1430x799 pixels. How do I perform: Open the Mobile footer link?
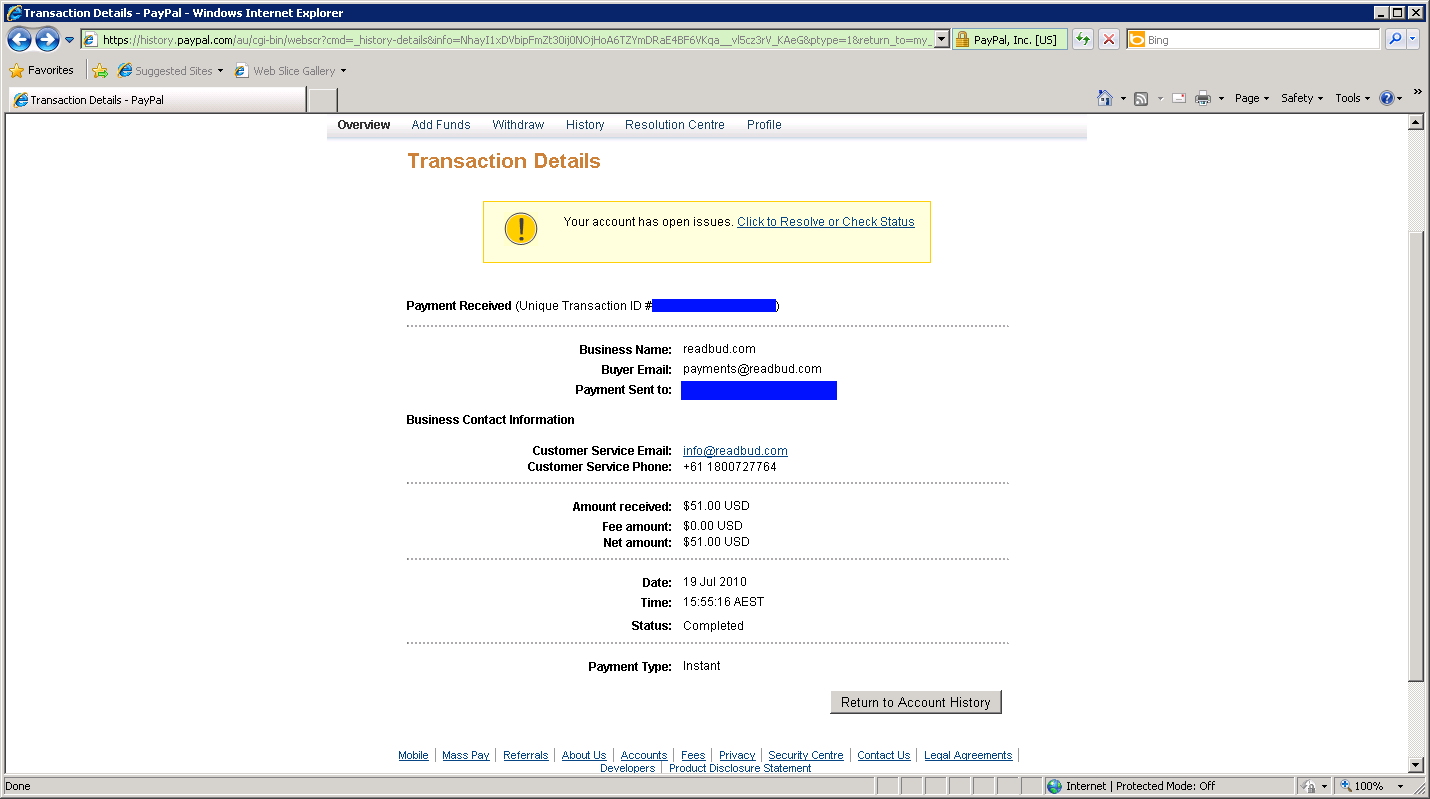(x=413, y=755)
